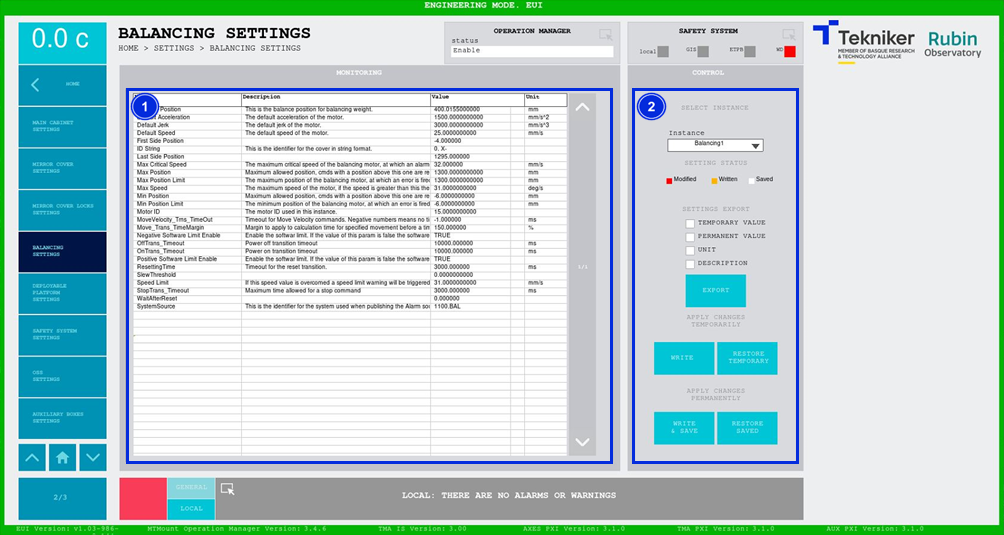Open Deployable Platform Settings menu item
The width and height of the screenshot is (1004, 535).
click(62, 292)
